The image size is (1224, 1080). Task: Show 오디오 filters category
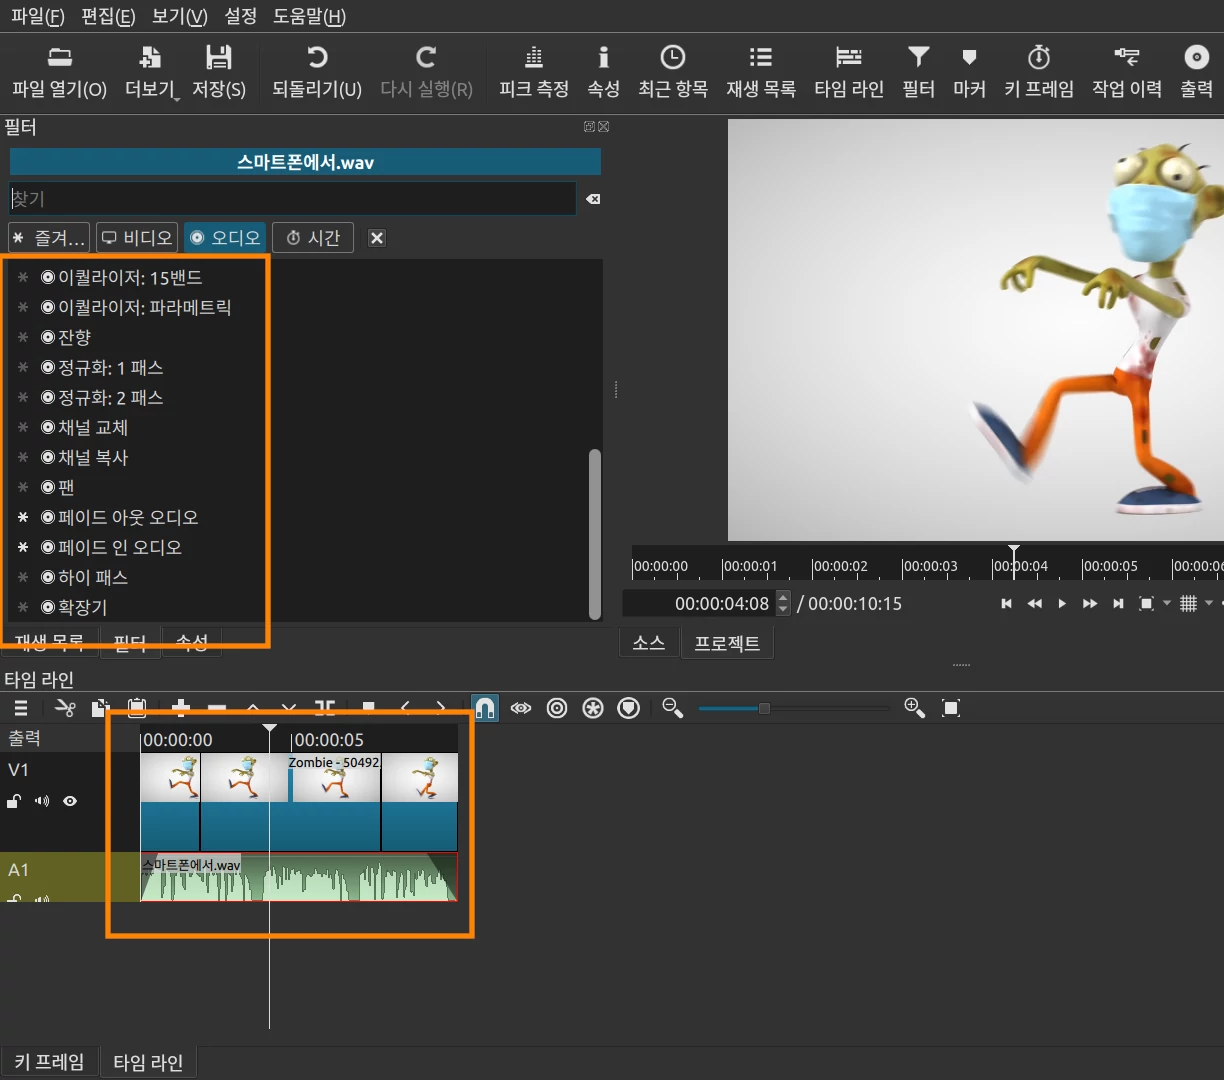[225, 238]
